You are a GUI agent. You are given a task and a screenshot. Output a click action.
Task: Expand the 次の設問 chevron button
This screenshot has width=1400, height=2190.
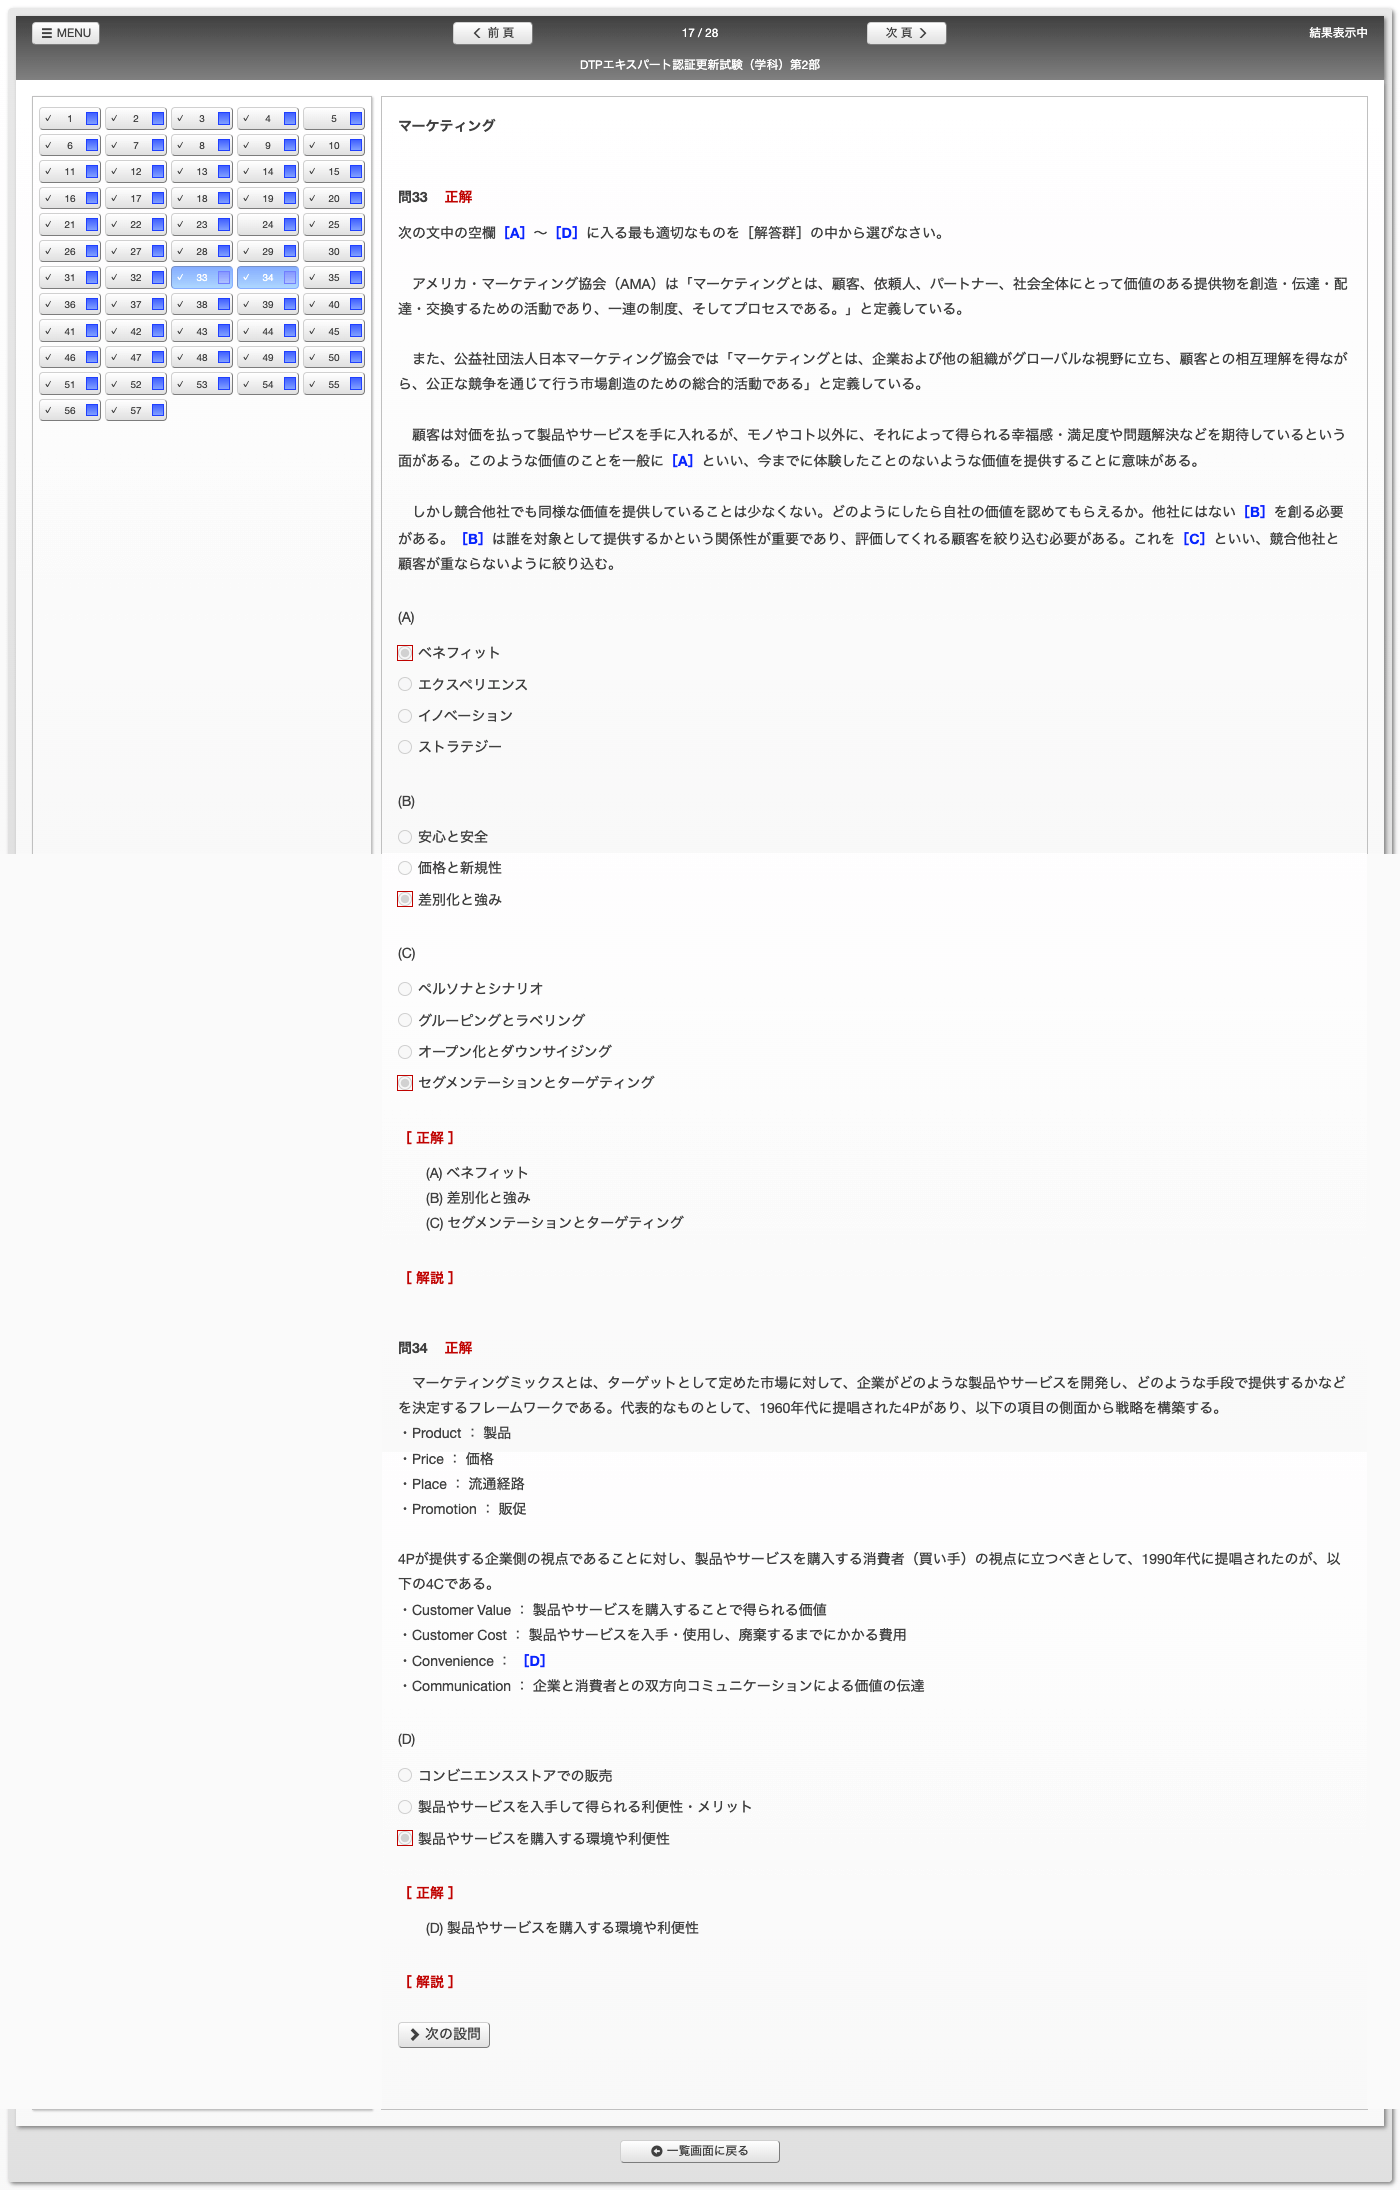click(444, 2034)
